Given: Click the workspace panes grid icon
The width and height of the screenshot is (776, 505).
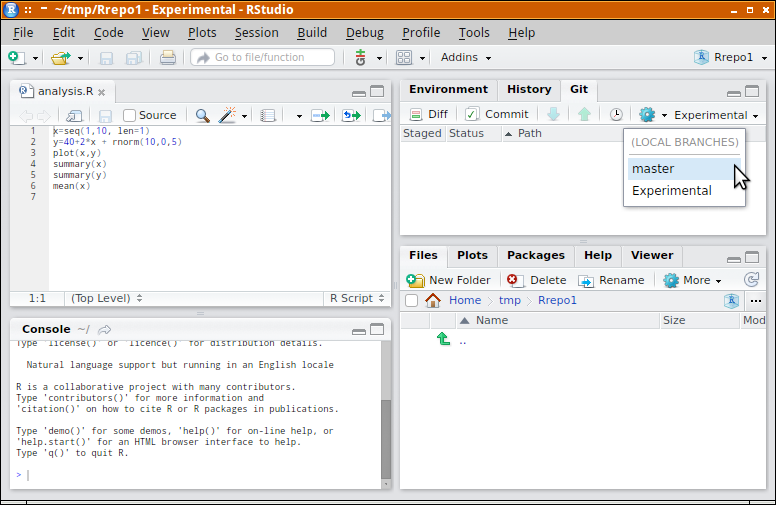Looking at the screenshot, I should pos(404,58).
